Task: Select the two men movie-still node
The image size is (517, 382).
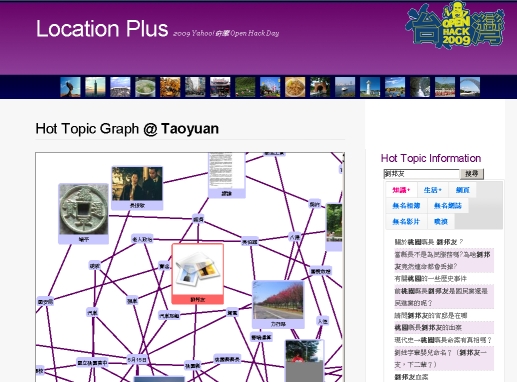Action: tap(137, 188)
